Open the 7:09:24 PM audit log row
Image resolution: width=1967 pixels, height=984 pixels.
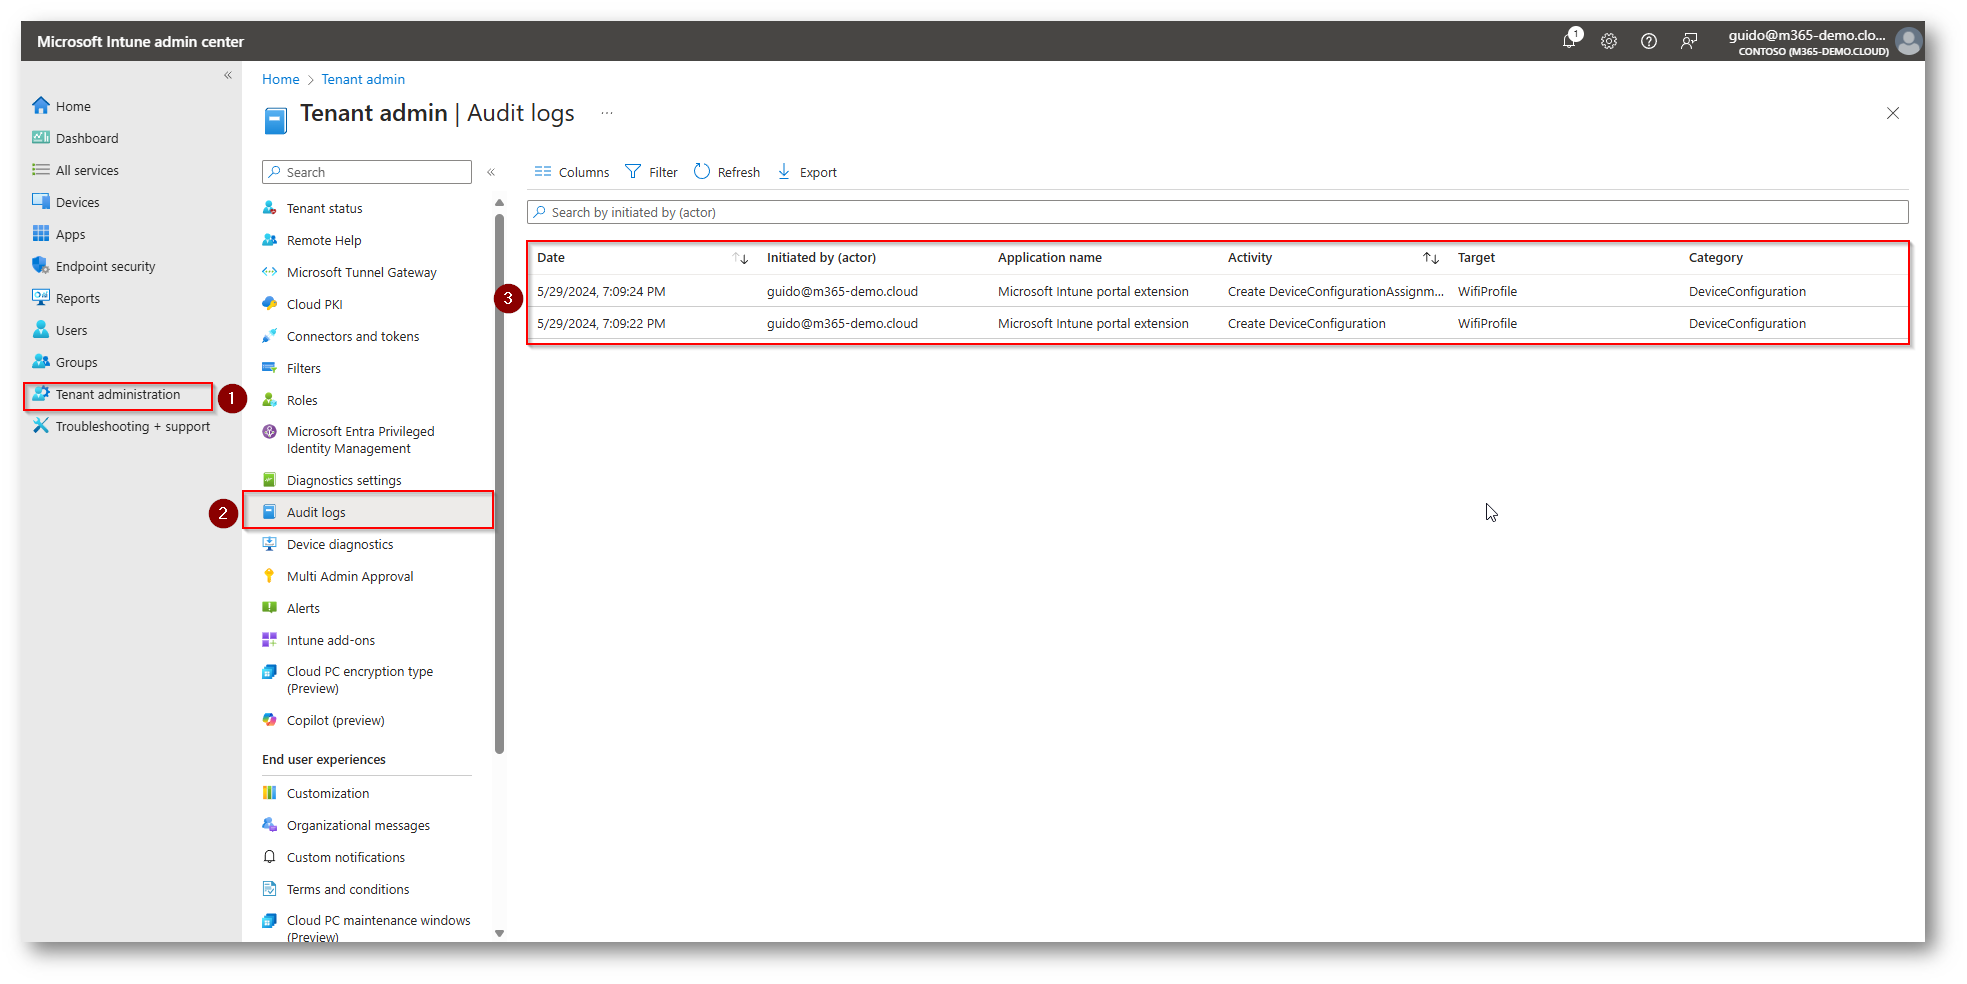point(1218,291)
